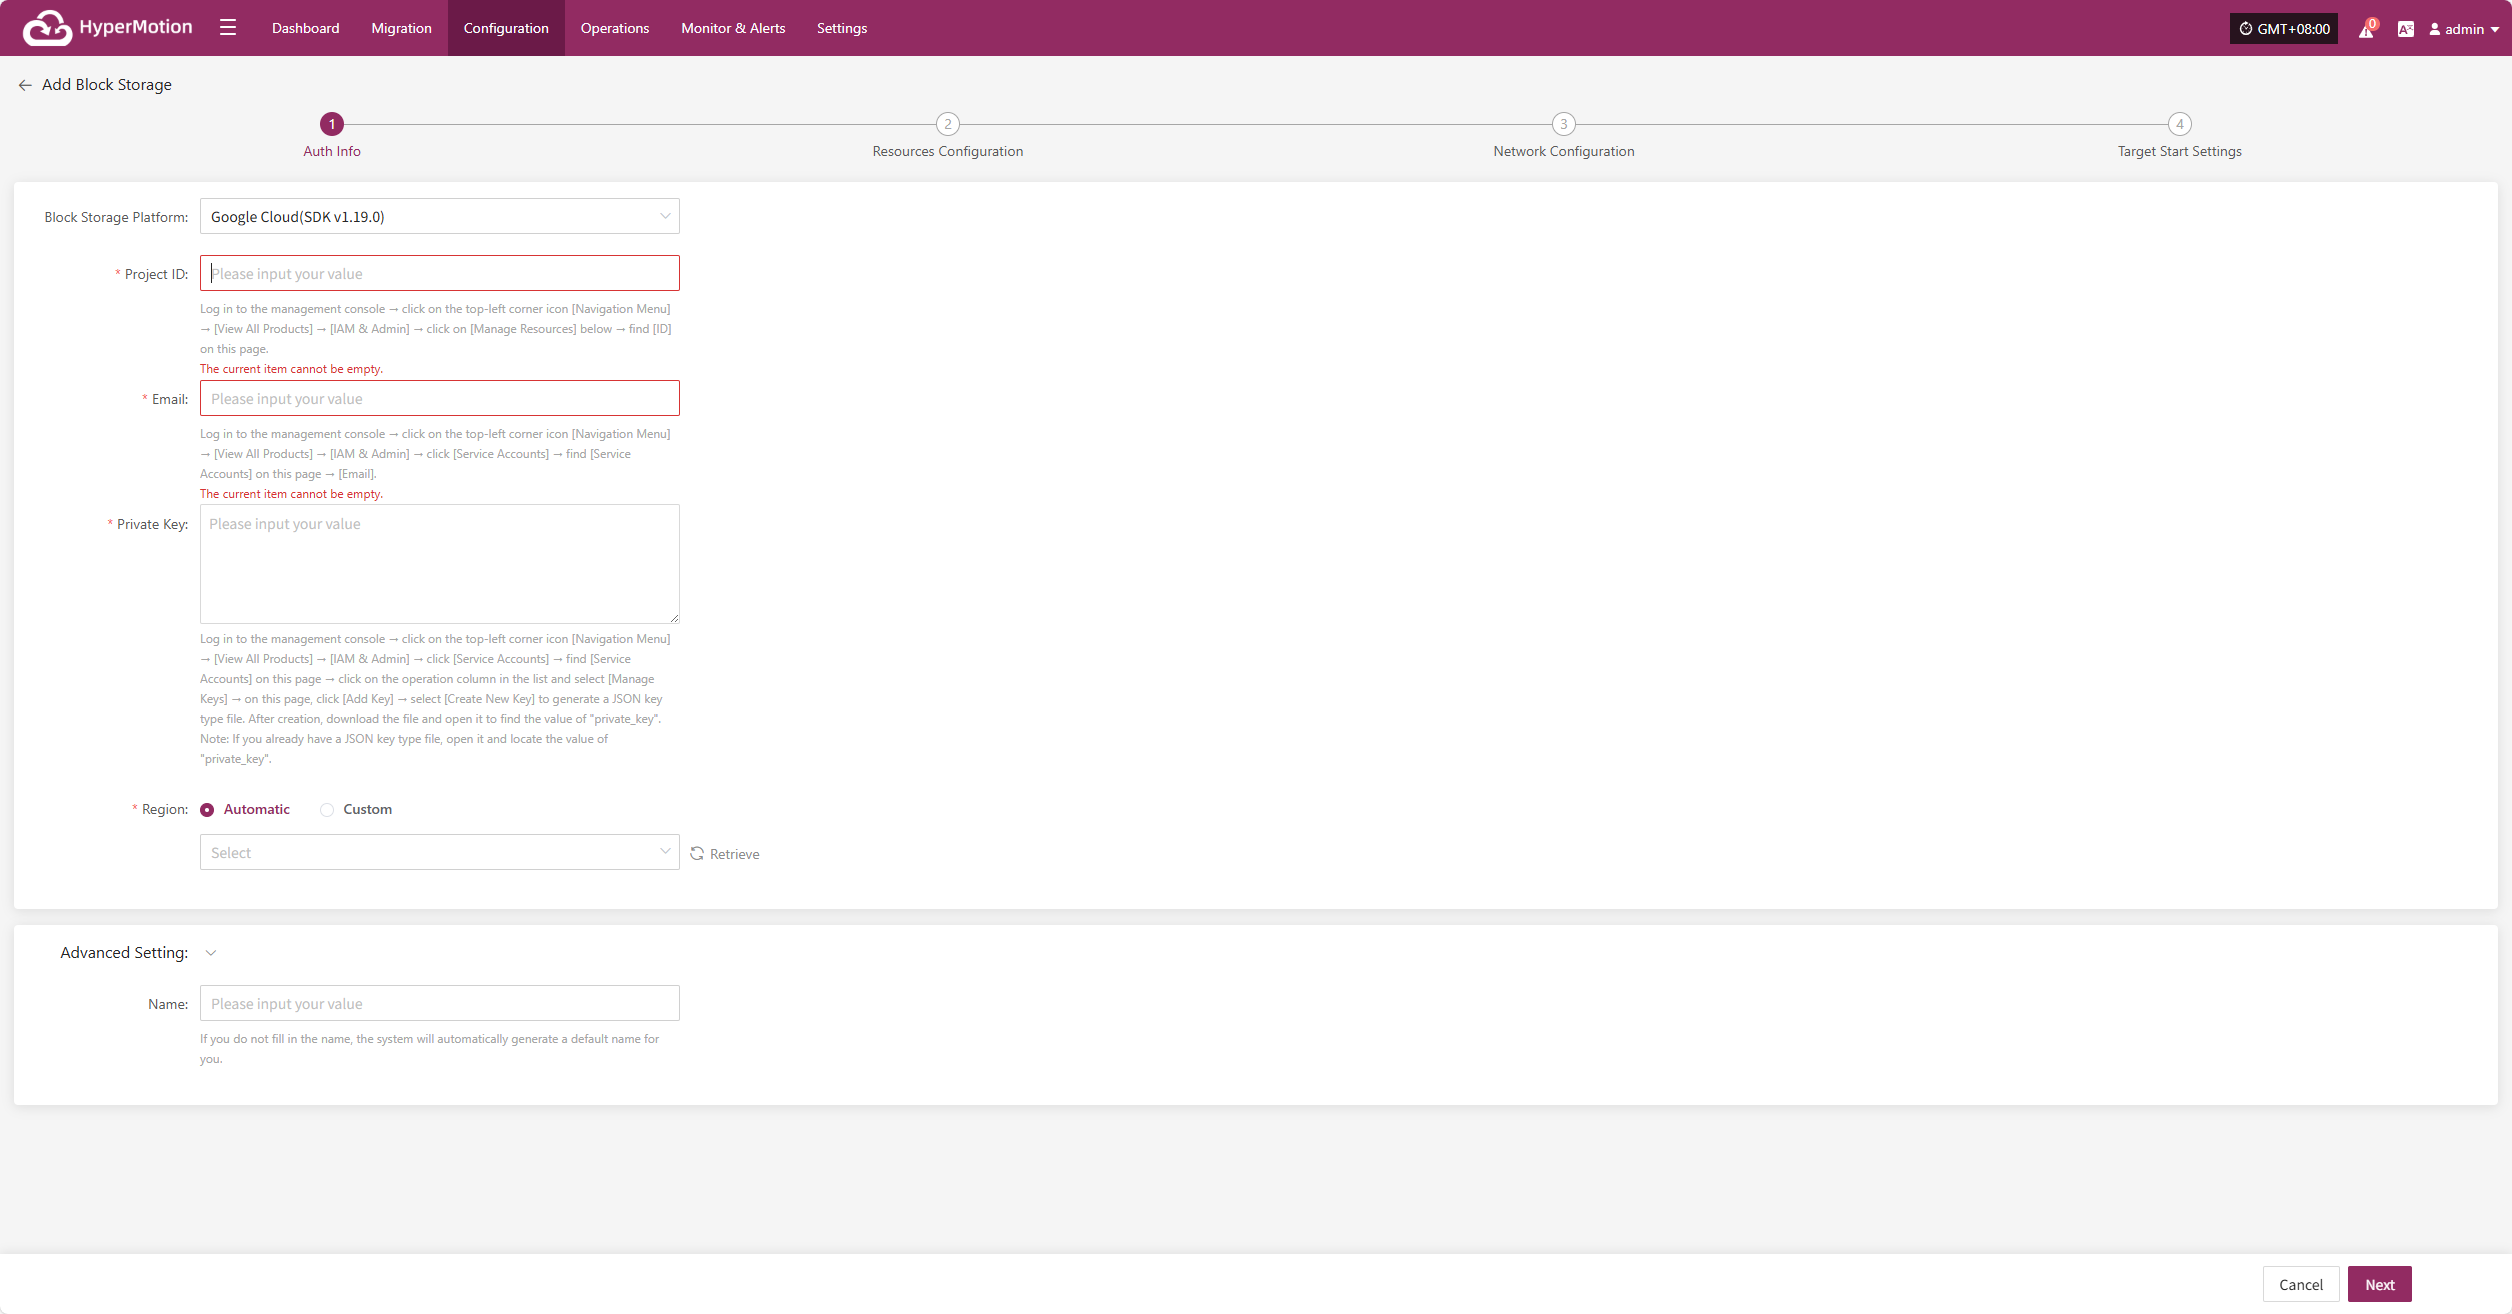The width and height of the screenshot is (2512, 1314).
Task: Click step 1 Auth Info circle
Action: coord(332,124)
